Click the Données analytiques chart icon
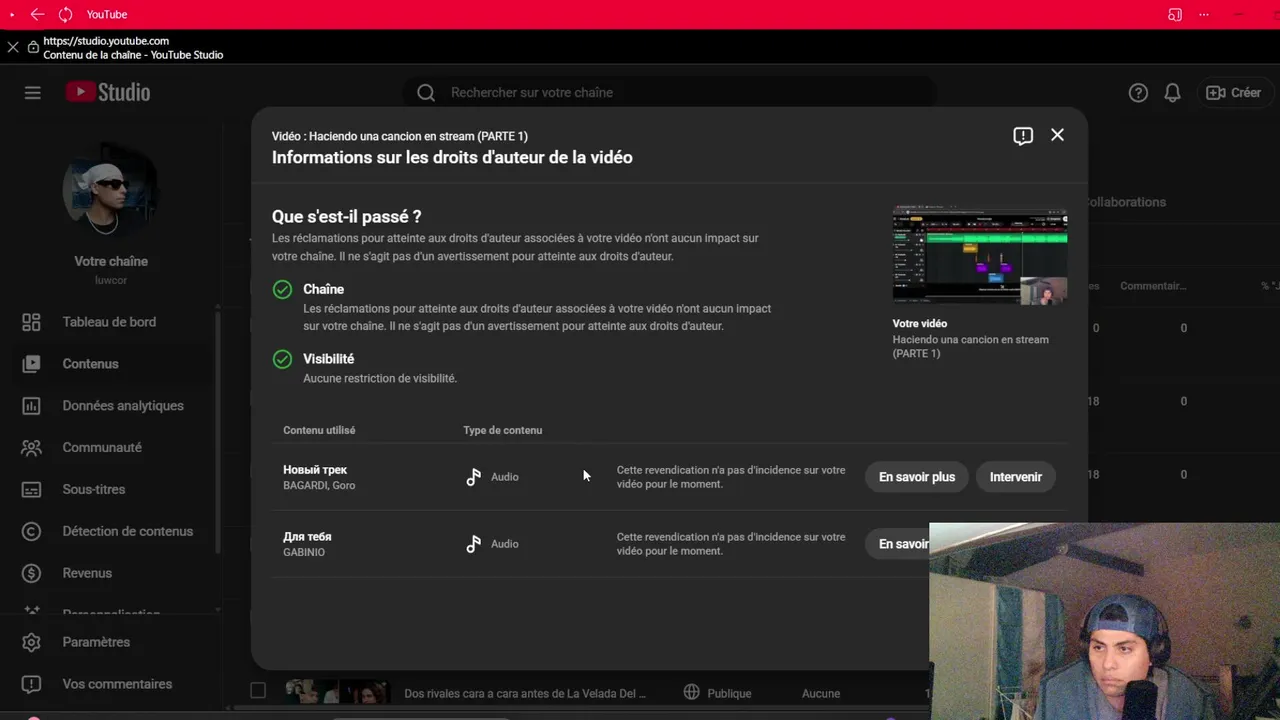The image size is (1280, 720). (31, 406)
